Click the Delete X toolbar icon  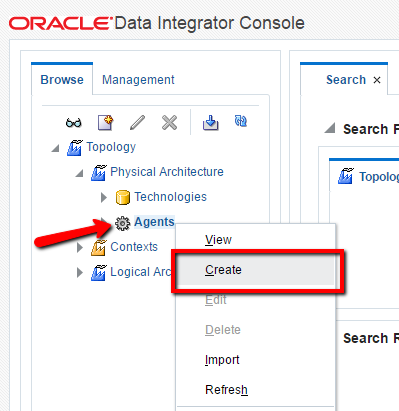point(169,122)
